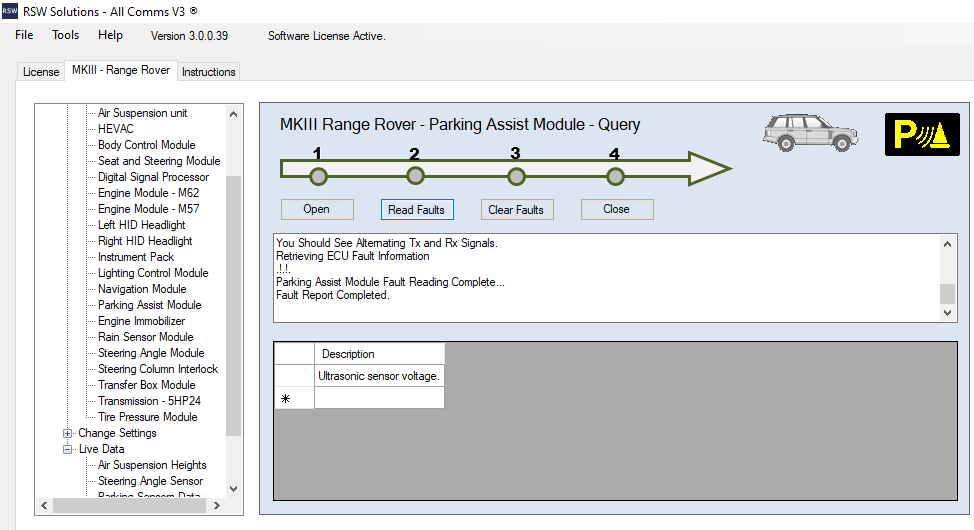The height and width of the screenshot is (530, 974).
Task: Click the tree panel scroll down arrow
Action: tap(234, 489)
